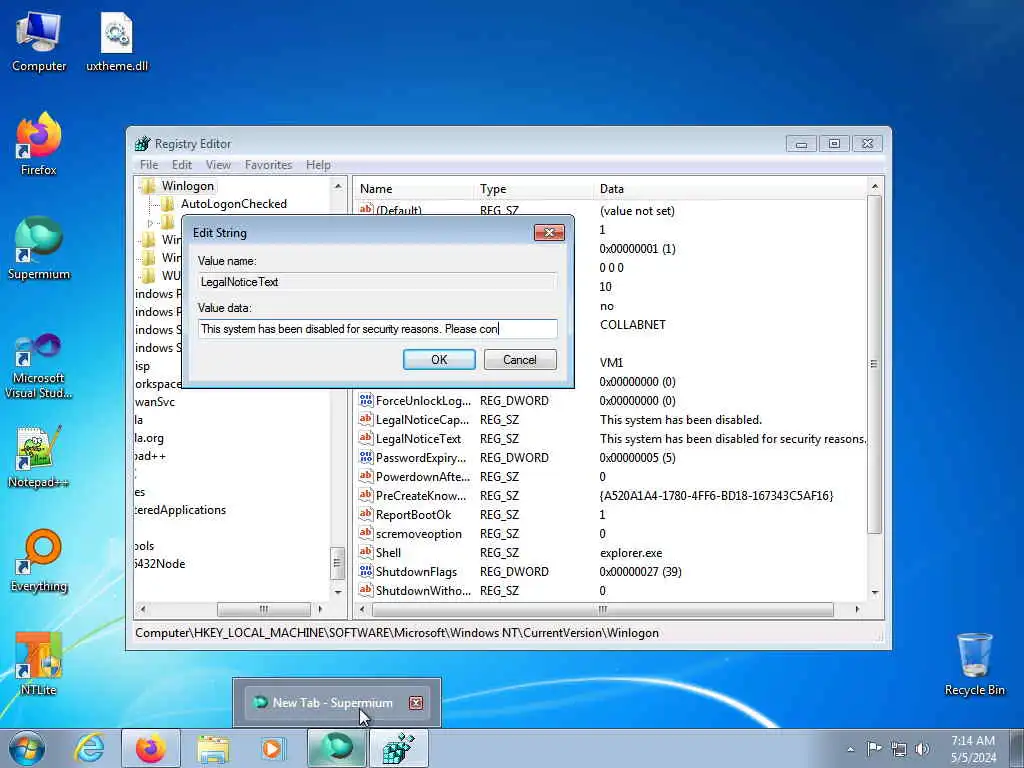Click the Action Center flag tray icon

tap(874, 748)
